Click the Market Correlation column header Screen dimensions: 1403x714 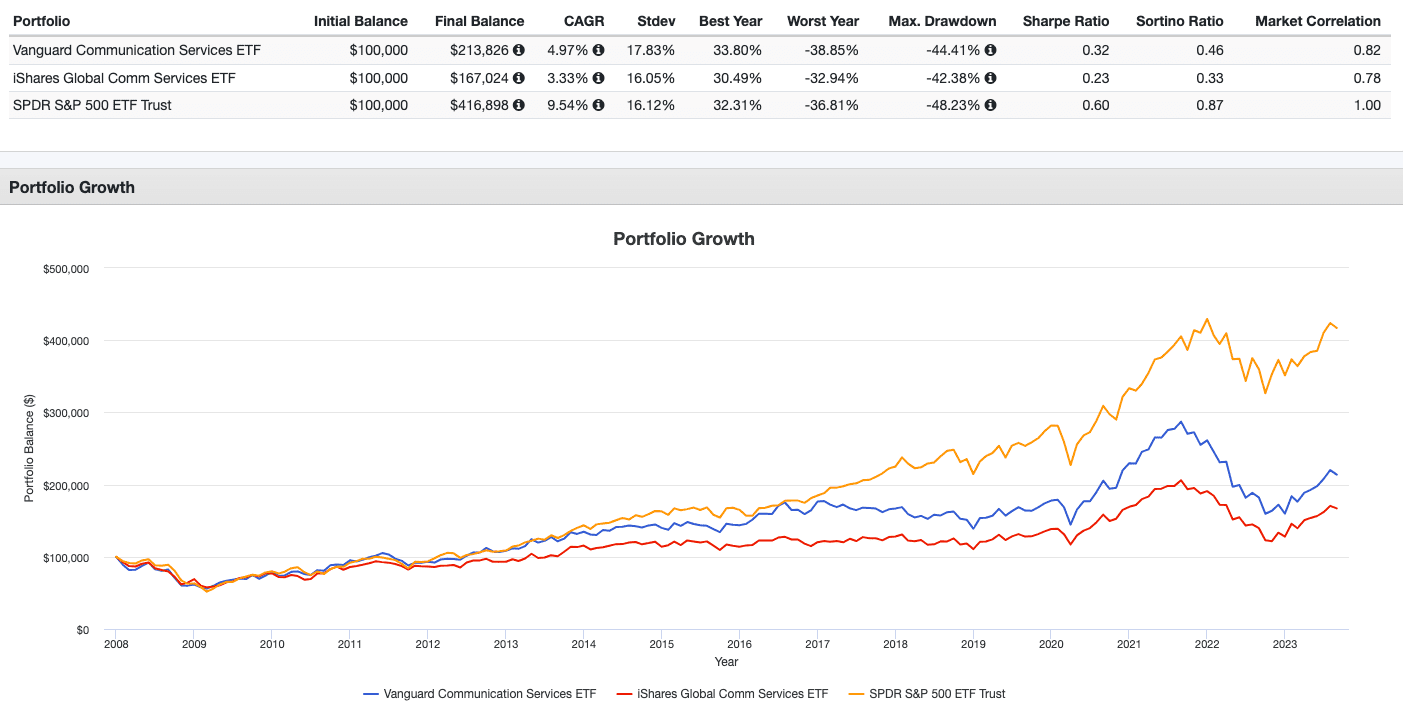point(1318,21)
